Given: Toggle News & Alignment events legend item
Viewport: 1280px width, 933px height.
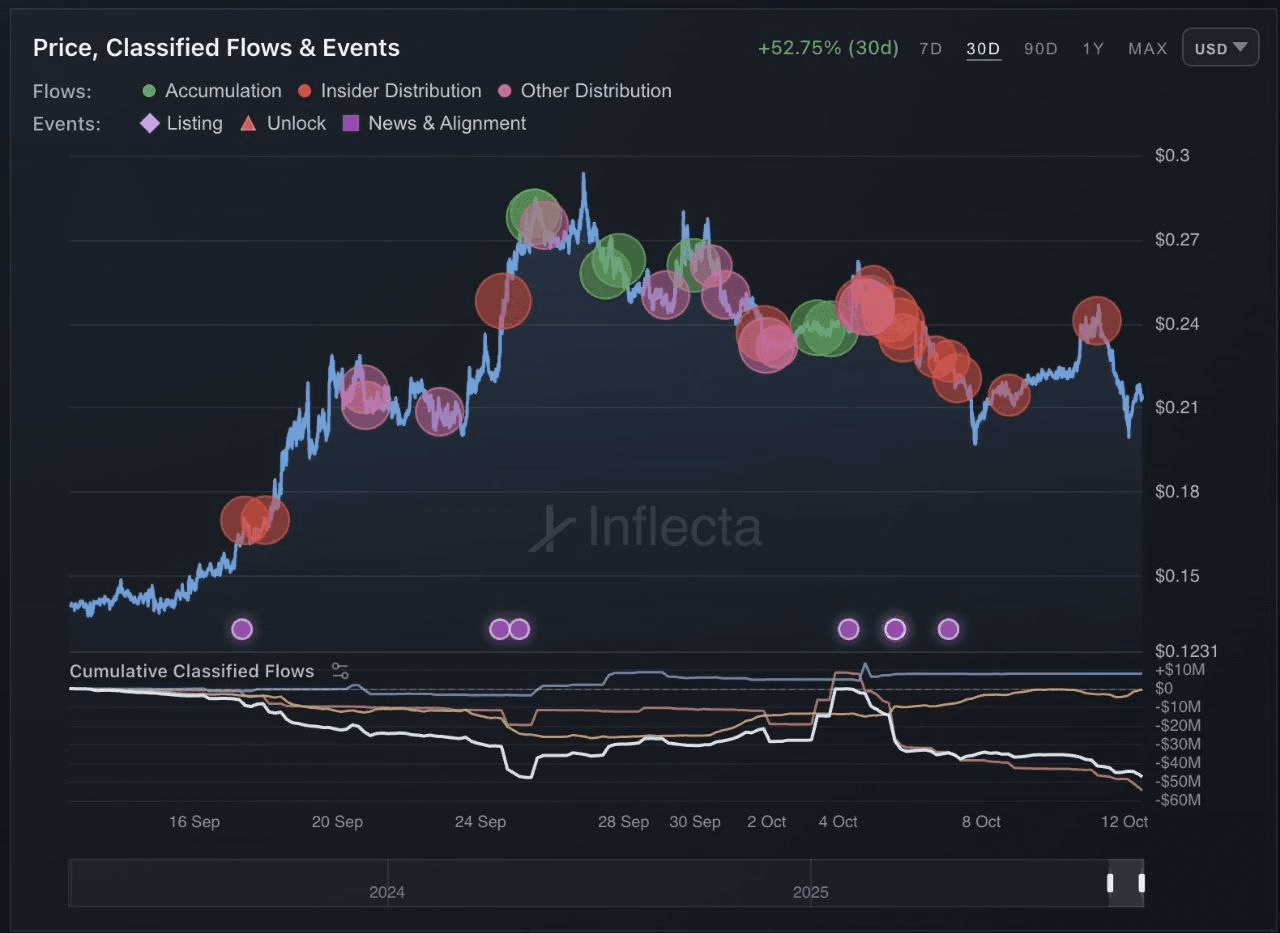Looking at the screenshot, I should click(435, 124).
